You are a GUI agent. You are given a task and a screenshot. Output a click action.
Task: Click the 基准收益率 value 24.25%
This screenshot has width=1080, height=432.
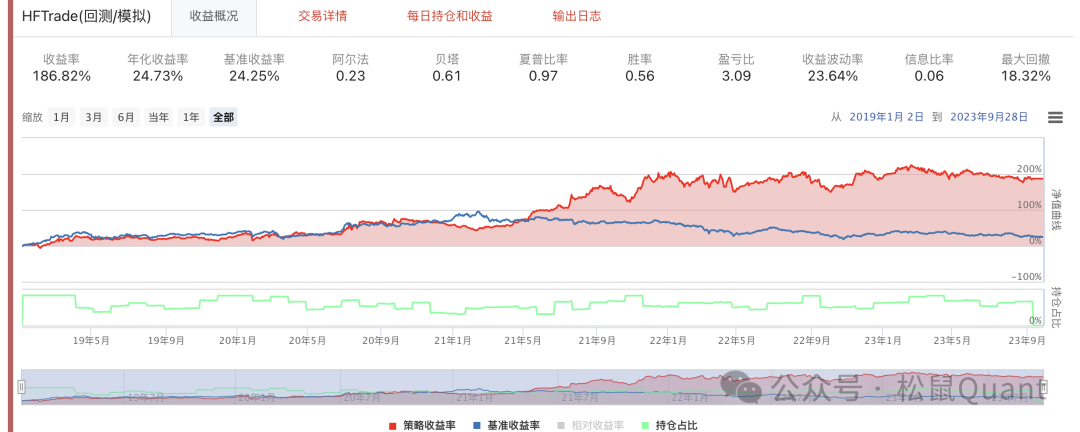point(254,76)
